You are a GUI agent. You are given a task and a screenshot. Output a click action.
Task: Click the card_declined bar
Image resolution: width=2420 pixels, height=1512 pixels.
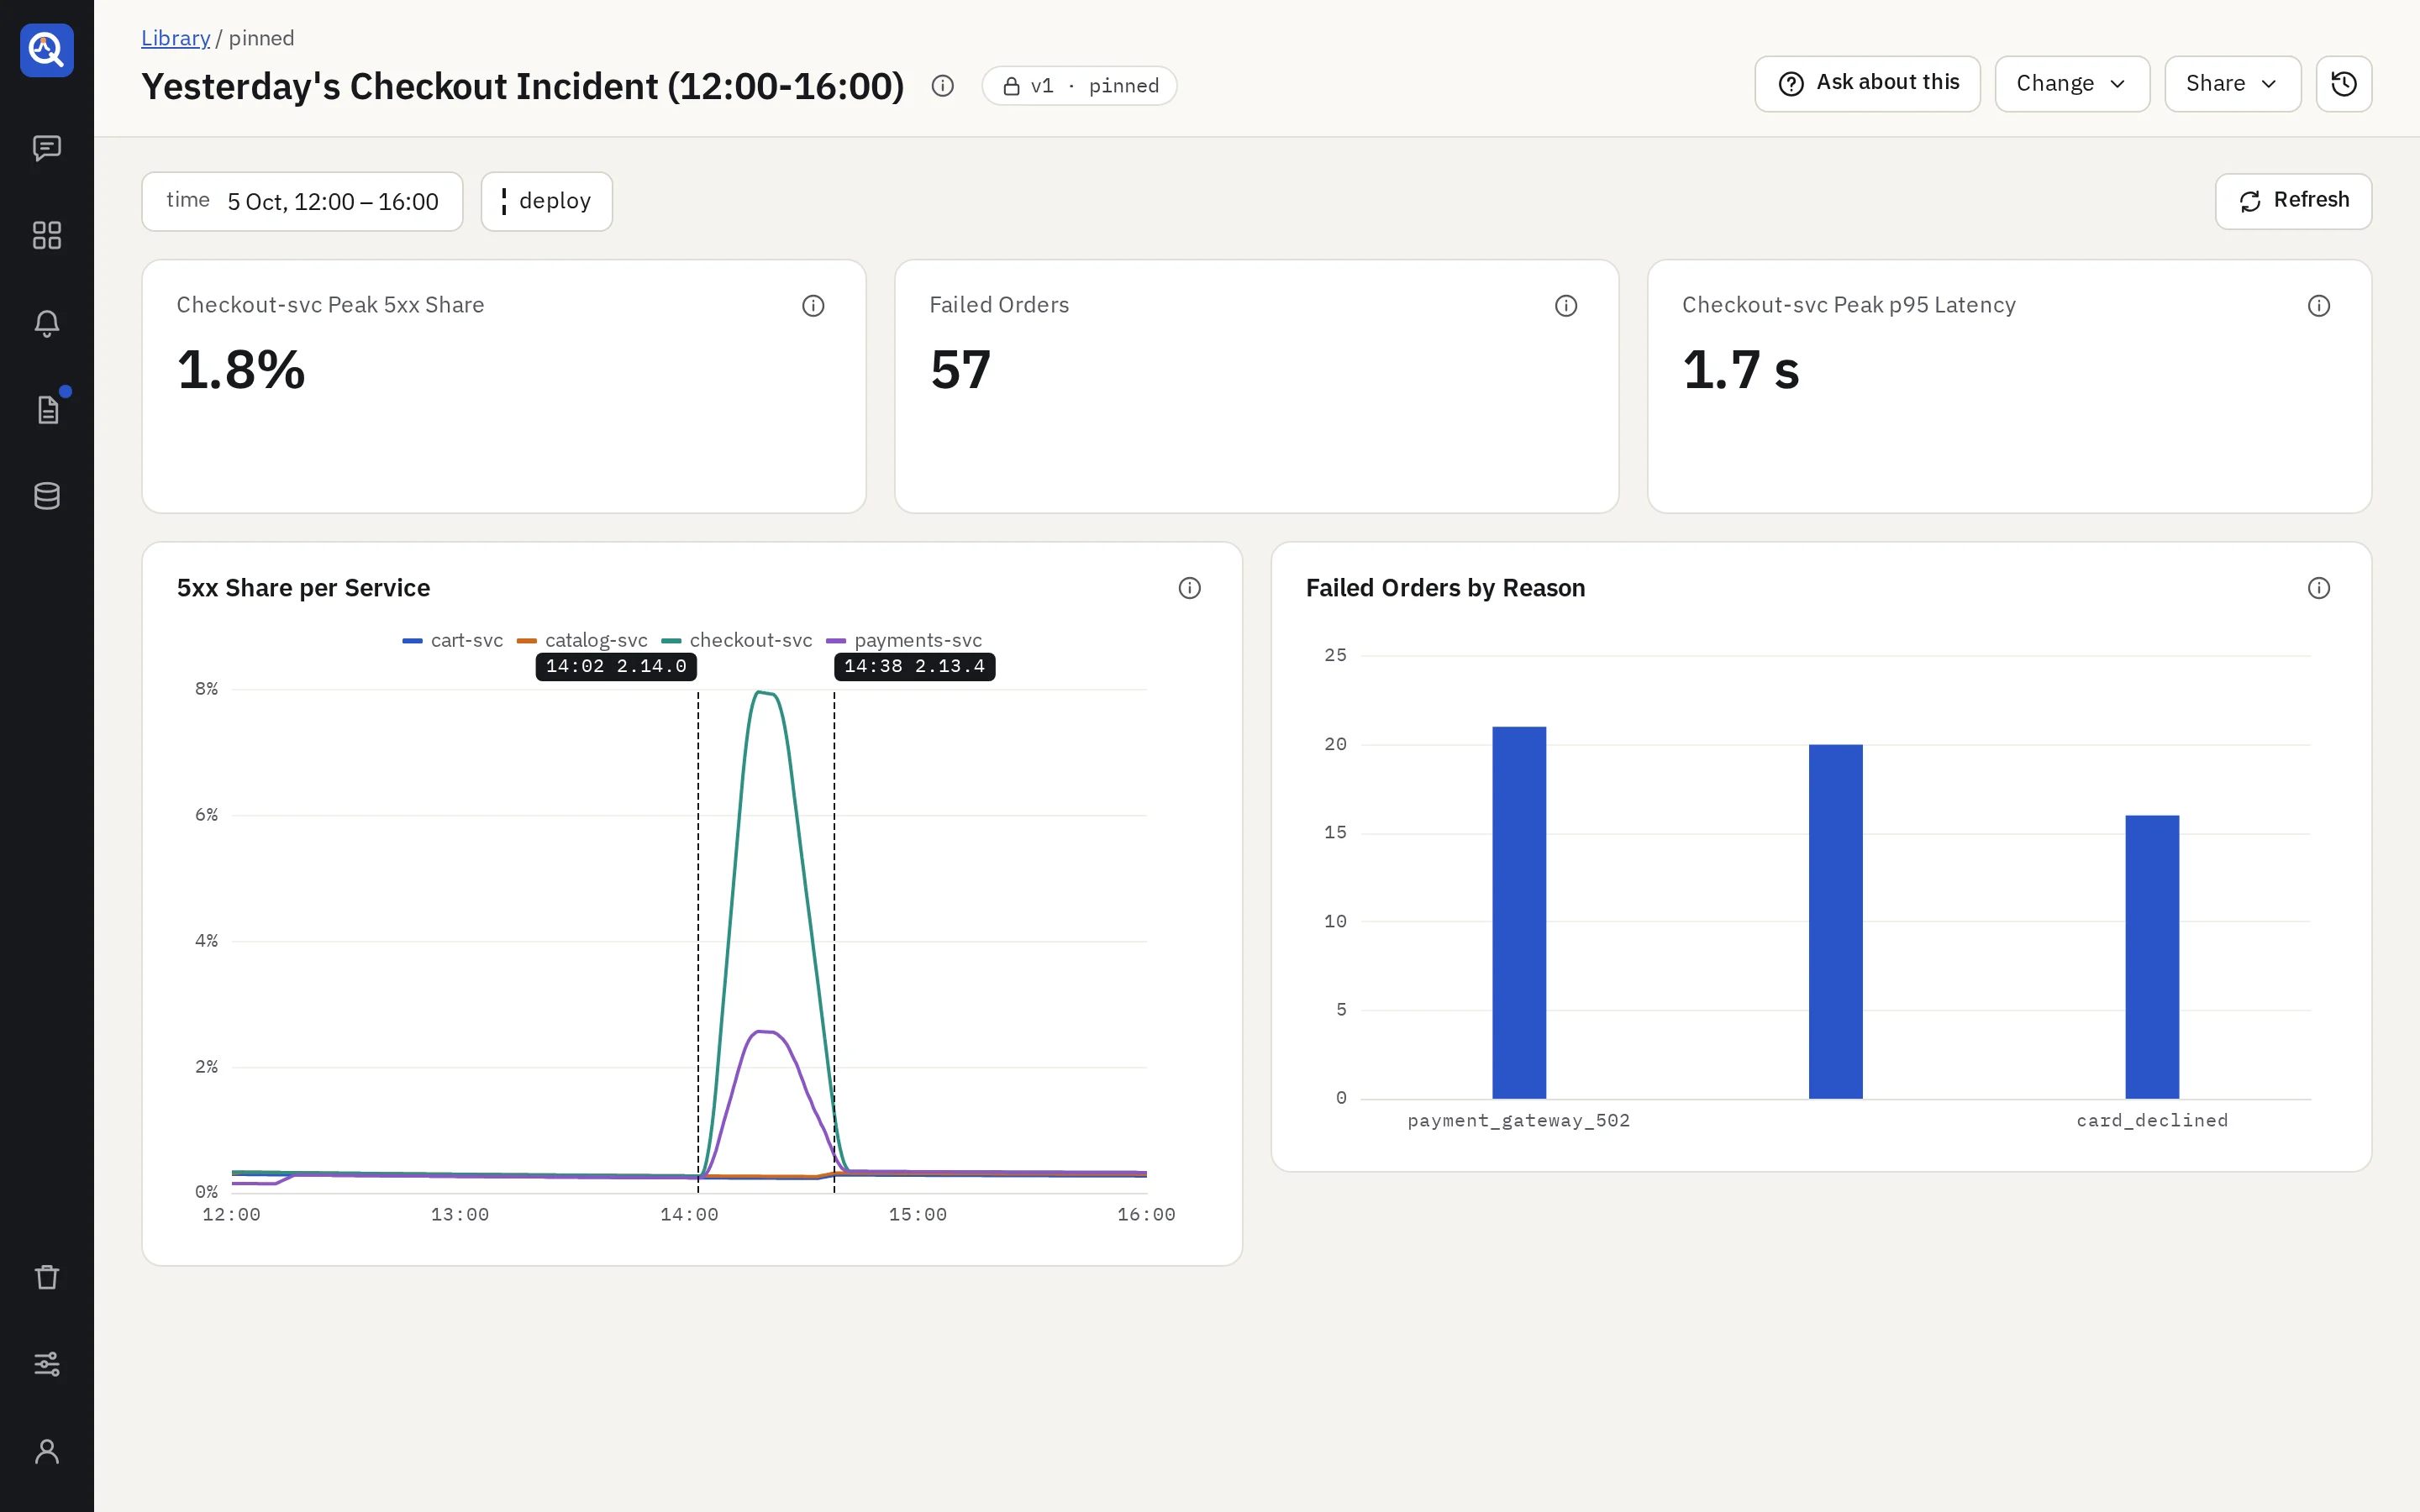click(2152, 957)
